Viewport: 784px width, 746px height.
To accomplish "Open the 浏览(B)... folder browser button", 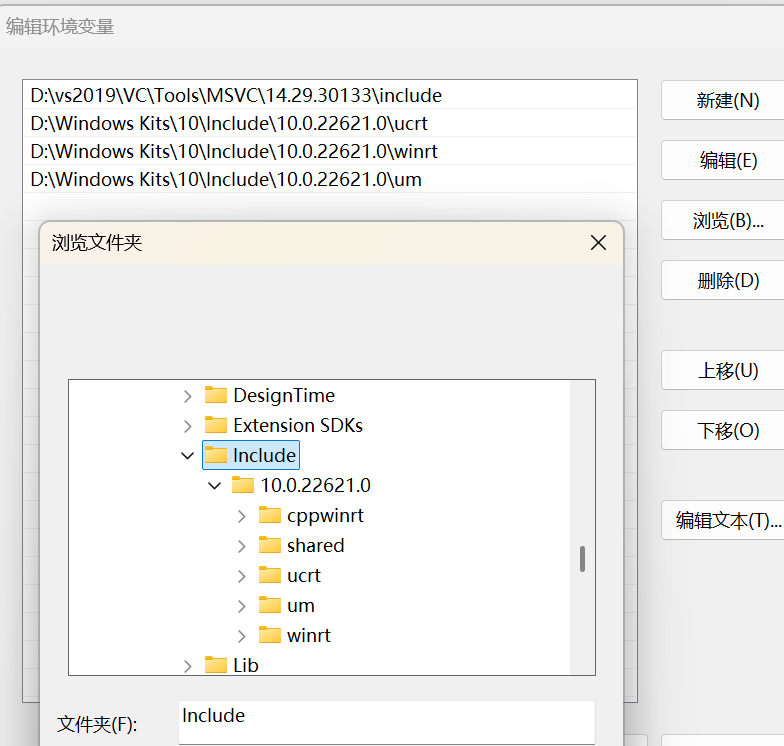I will pos(725,220).
